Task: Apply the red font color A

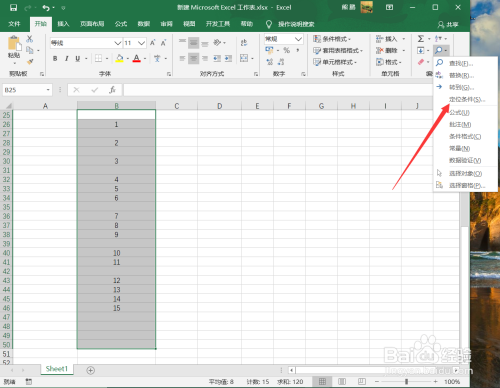Action: coord(137,59)
